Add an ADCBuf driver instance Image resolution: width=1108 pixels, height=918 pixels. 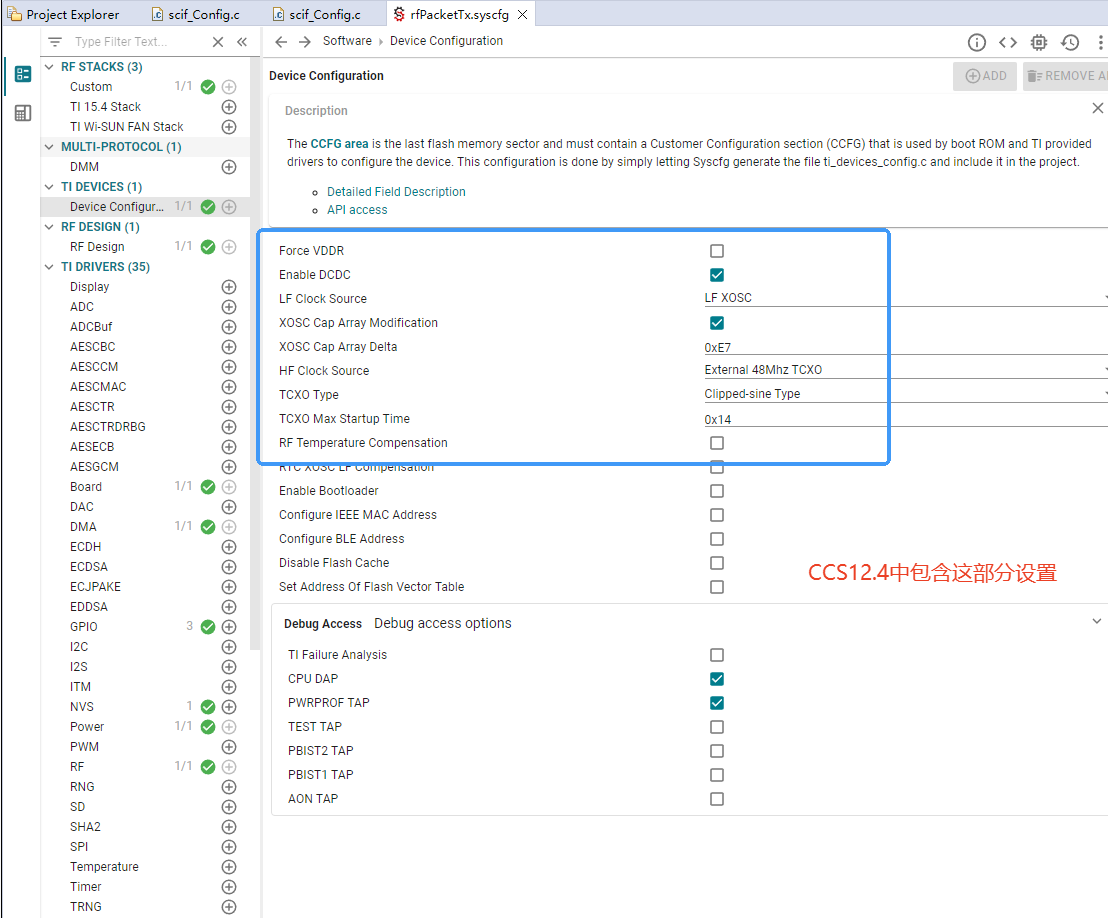click(x=229, y=326)
